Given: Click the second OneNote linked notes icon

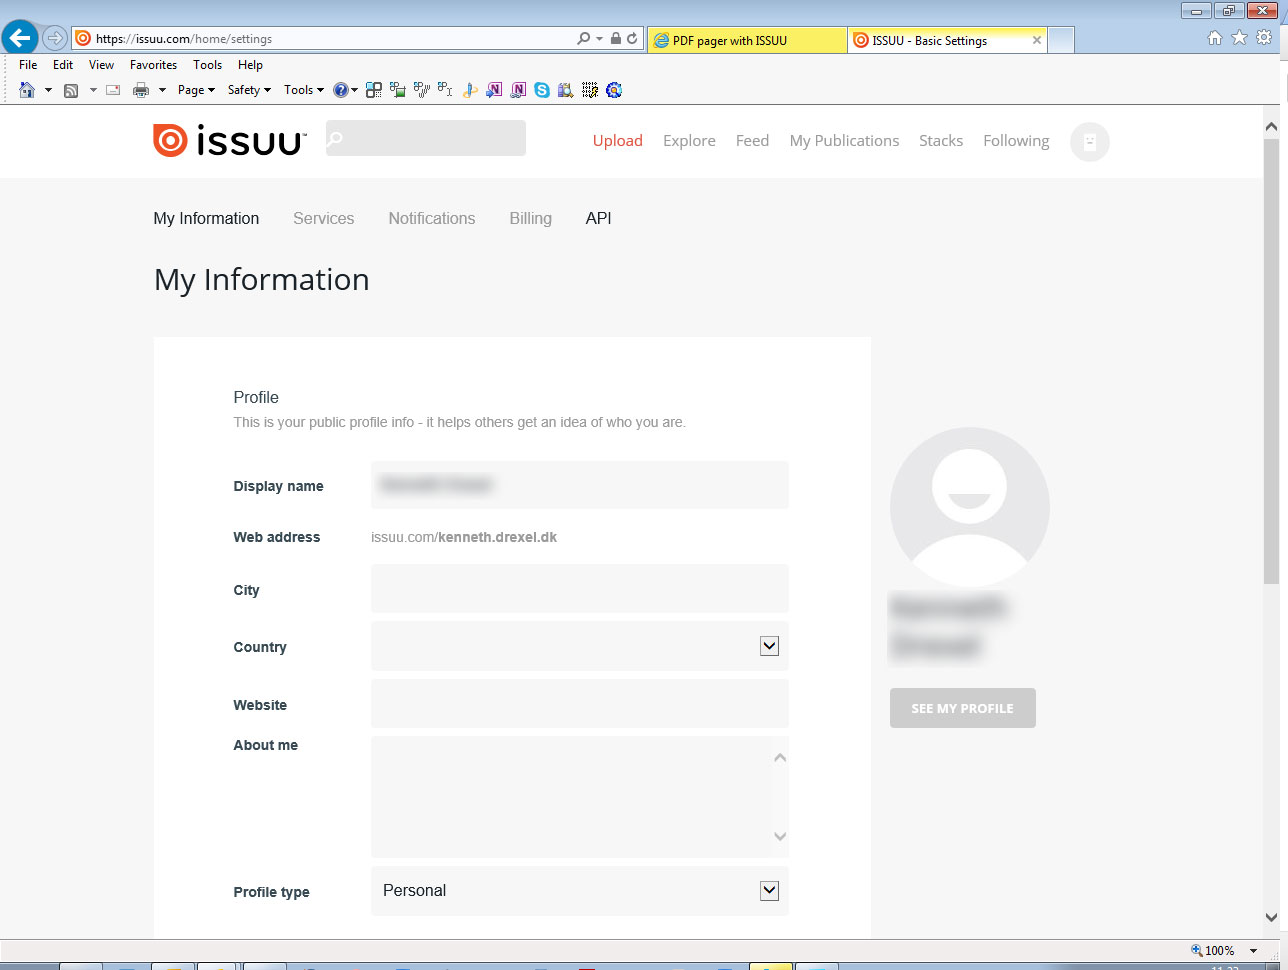Looking at the screenshot, I should pyautogui.click(x=518, y=90).
